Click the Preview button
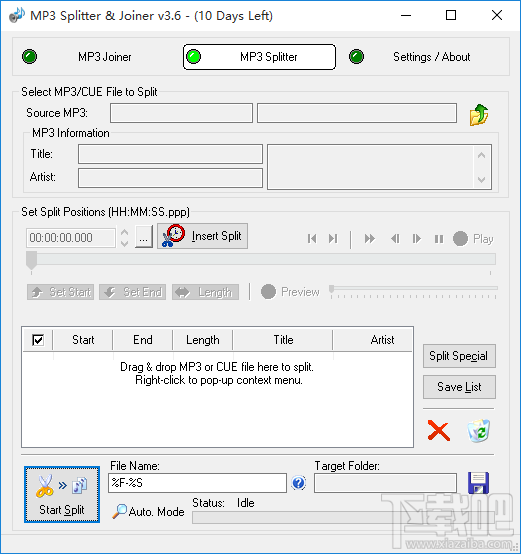521x554 pixels. pos(290,292)
